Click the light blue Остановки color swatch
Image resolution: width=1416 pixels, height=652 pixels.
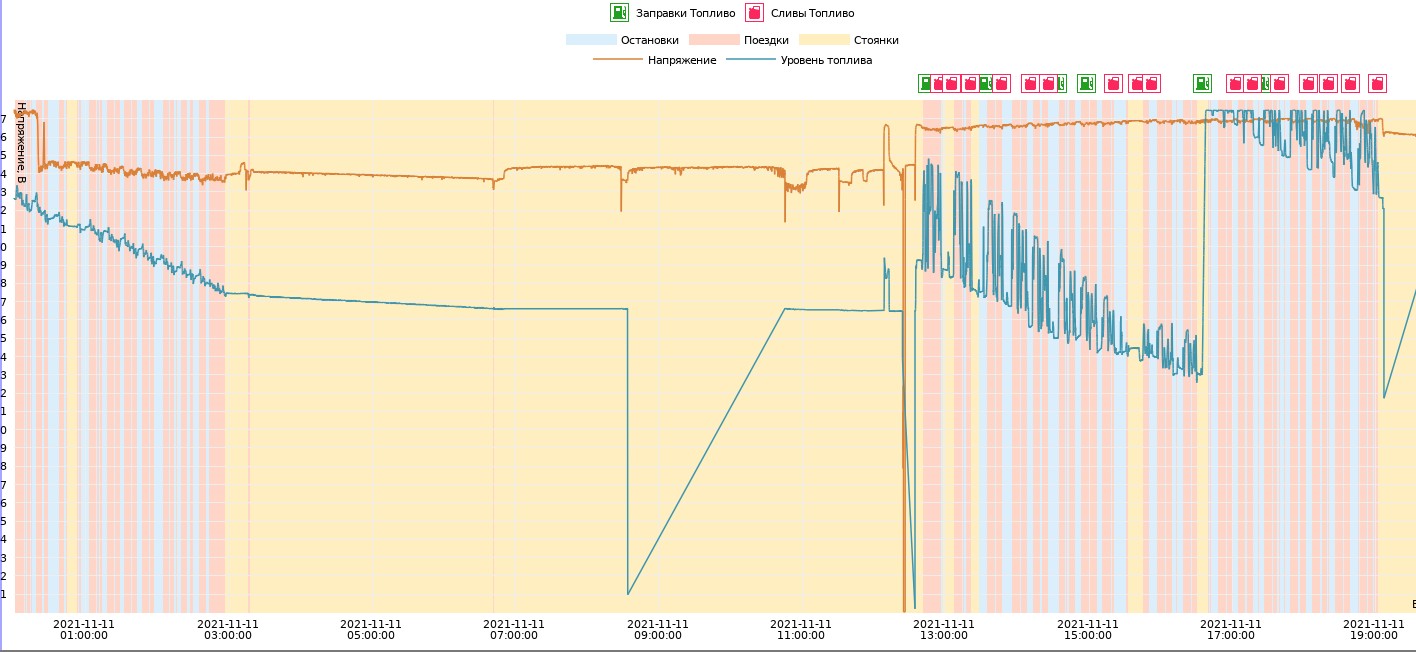[590, 40]
